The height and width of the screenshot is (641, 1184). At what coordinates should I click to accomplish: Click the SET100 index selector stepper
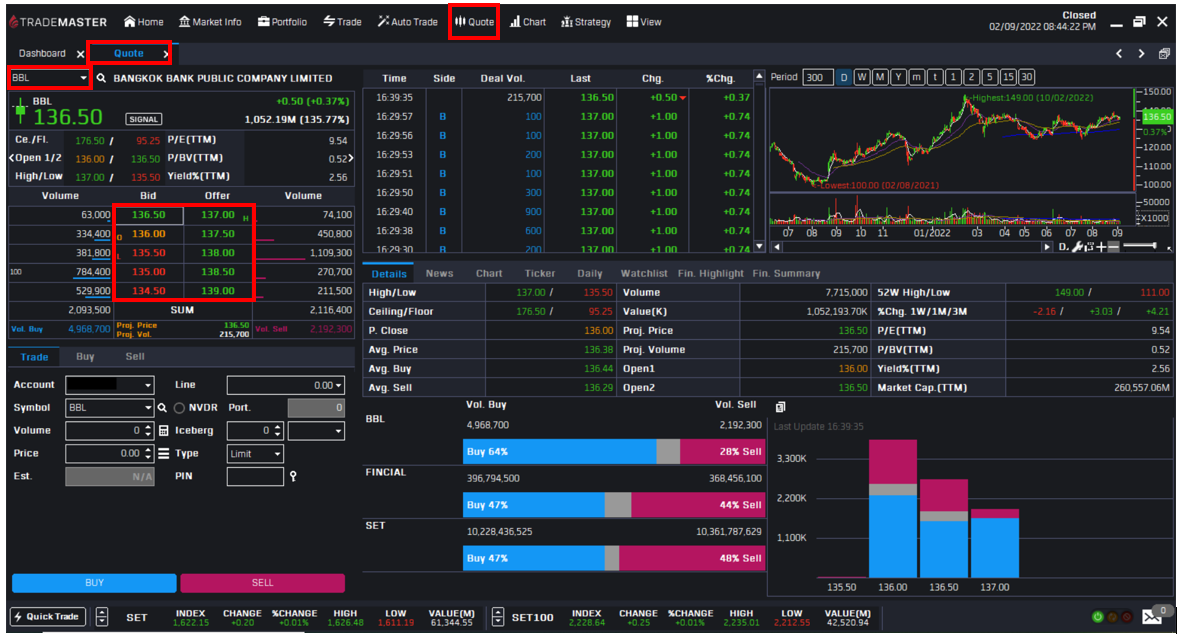(x=498, y=617)
